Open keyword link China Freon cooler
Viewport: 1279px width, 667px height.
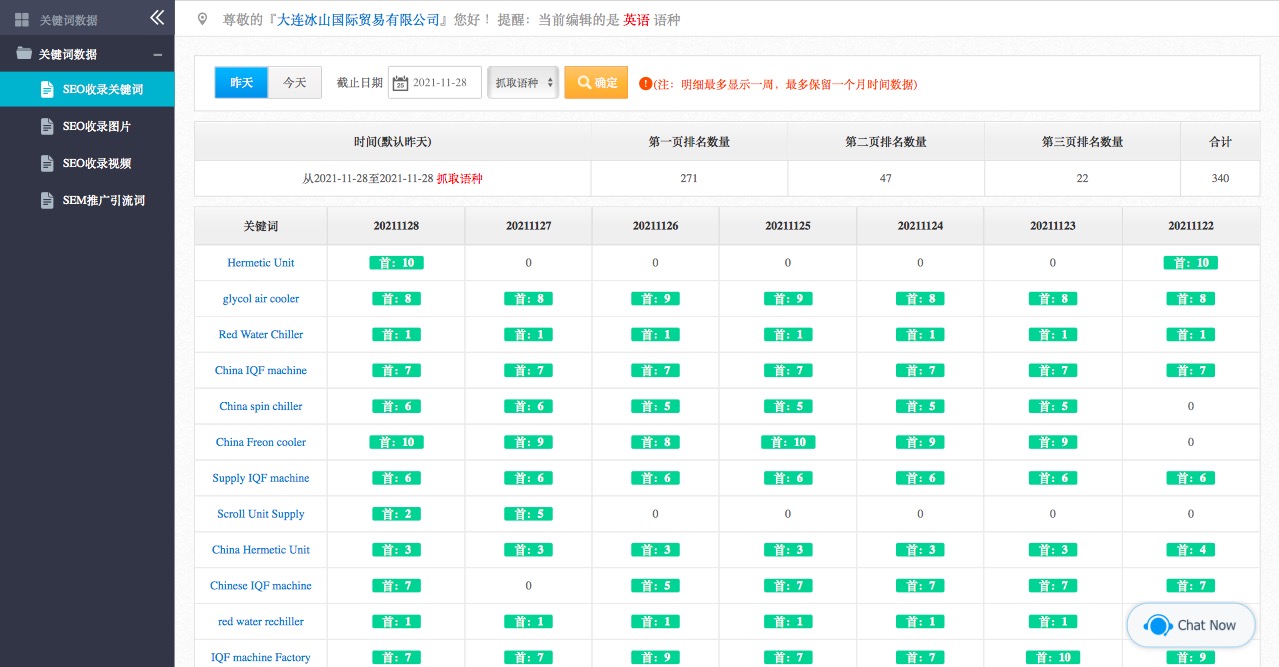tap(261, 443)
